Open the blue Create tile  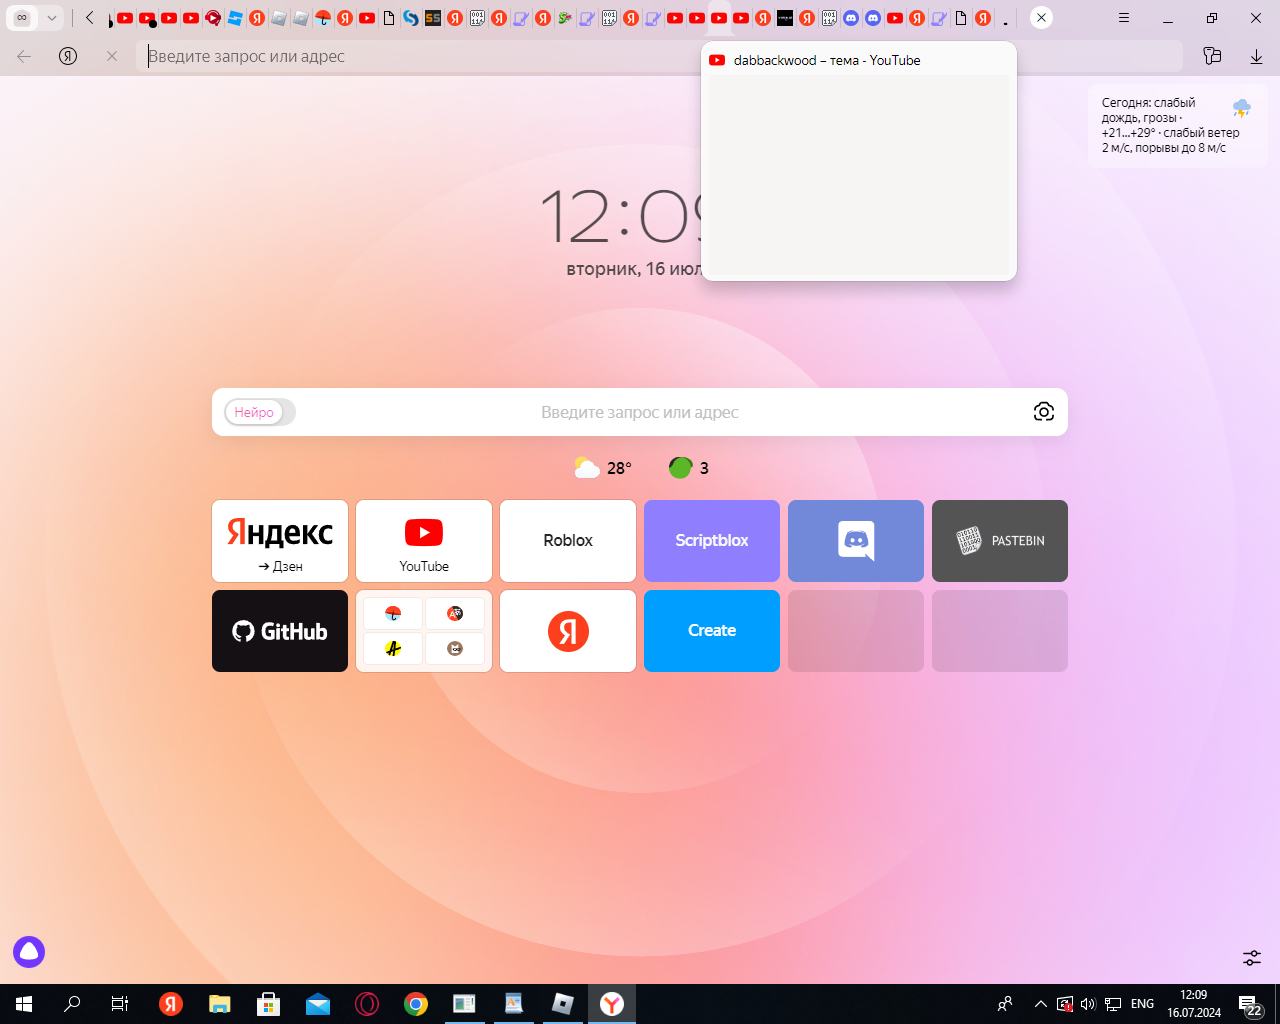(712, 631)
